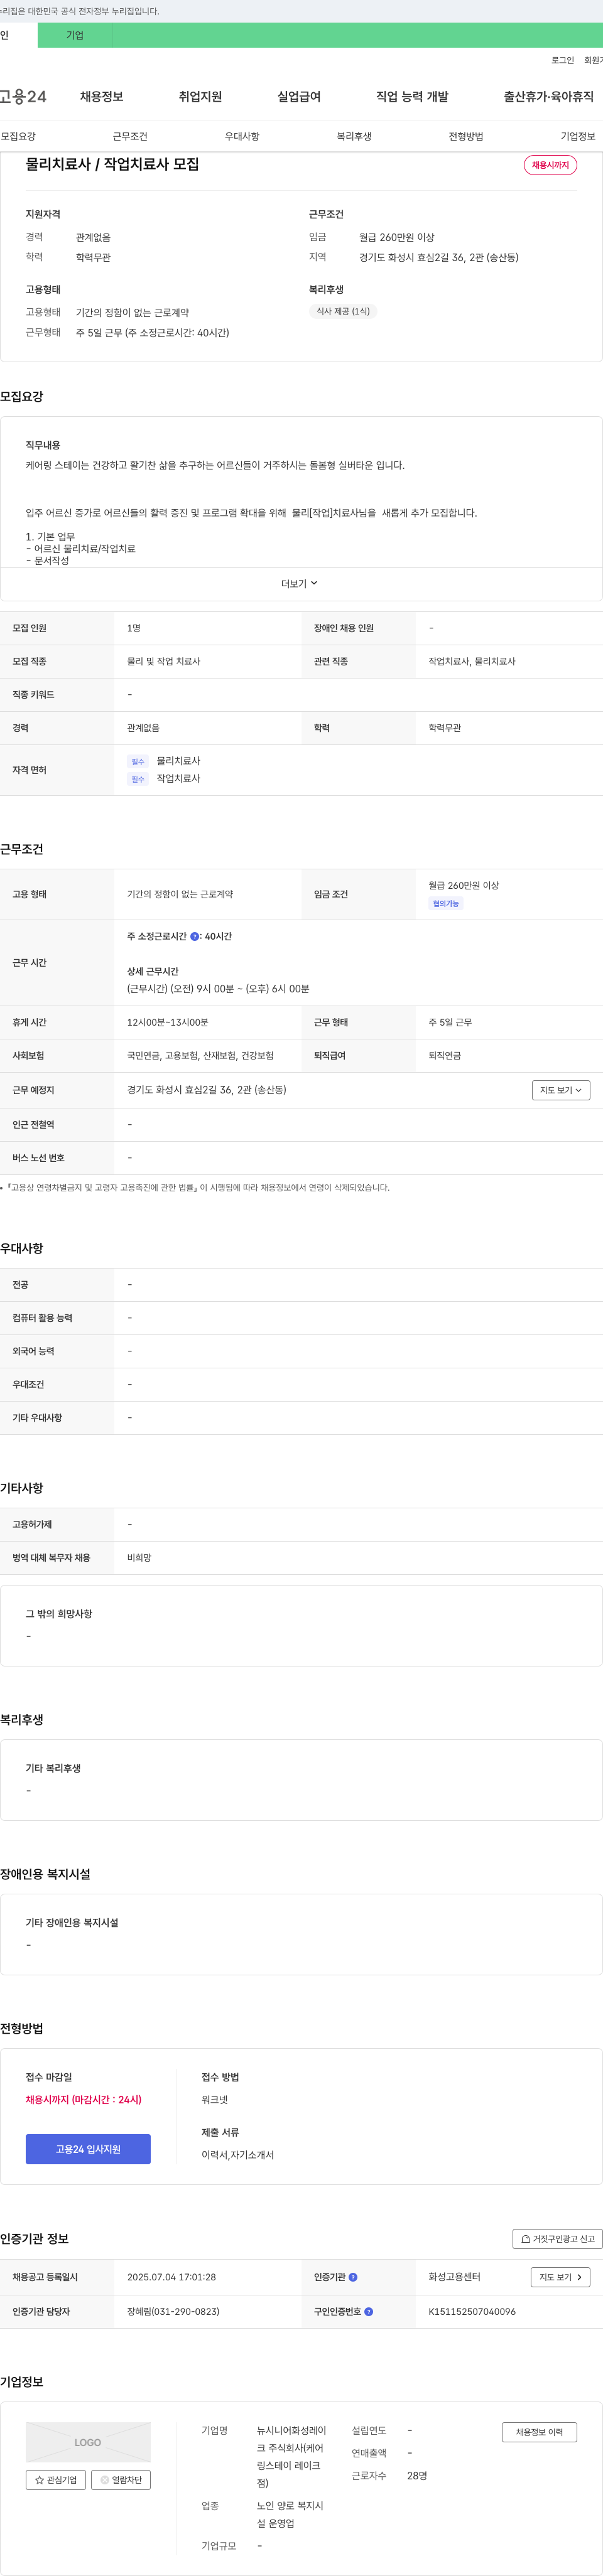603x2576 pixels.
Task: Select 12시00분~13시00분 break time value
Action: (x=168, y=1022)
